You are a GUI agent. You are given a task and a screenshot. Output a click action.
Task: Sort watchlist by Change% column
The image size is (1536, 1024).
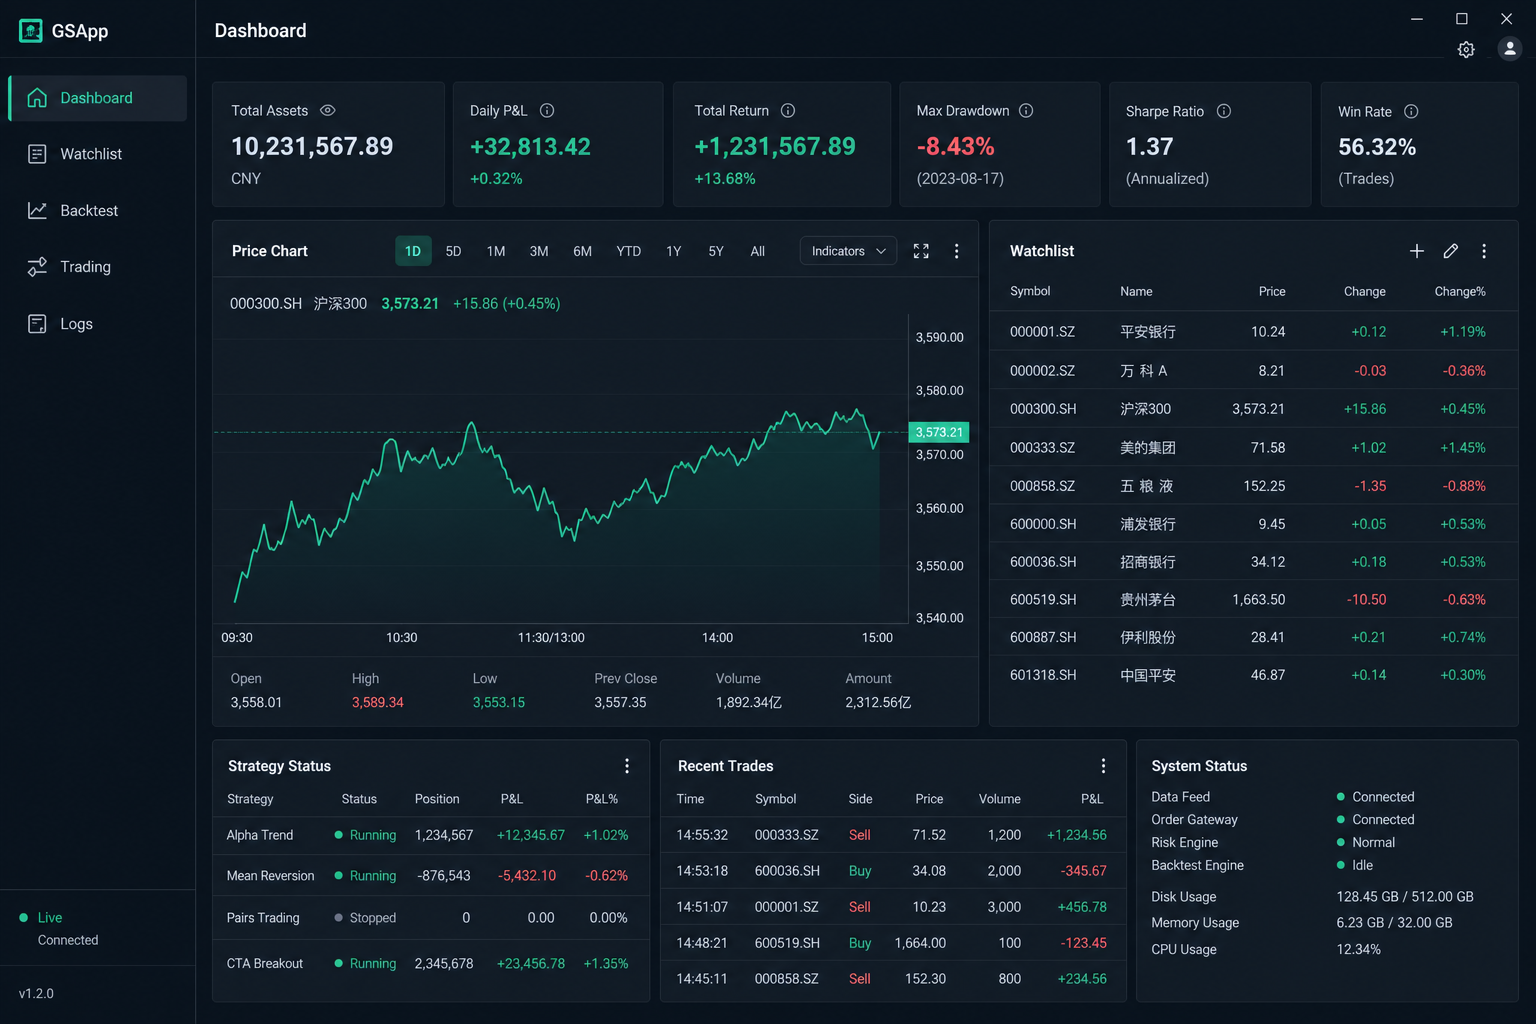pos(1460,291)
